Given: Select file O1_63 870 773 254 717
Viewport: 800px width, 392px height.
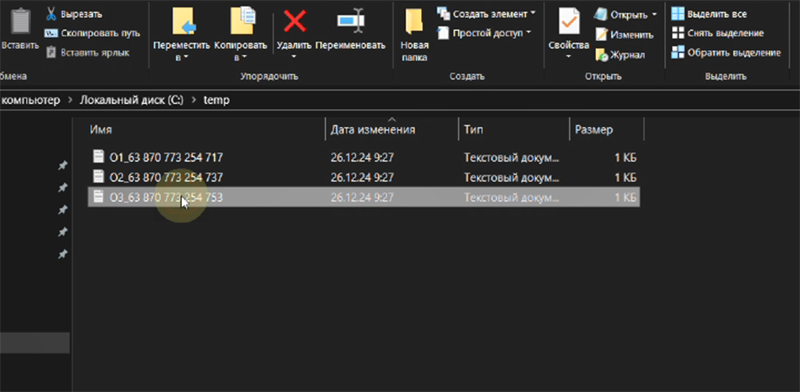Looking at the screenshot, I should click(166, 157).
